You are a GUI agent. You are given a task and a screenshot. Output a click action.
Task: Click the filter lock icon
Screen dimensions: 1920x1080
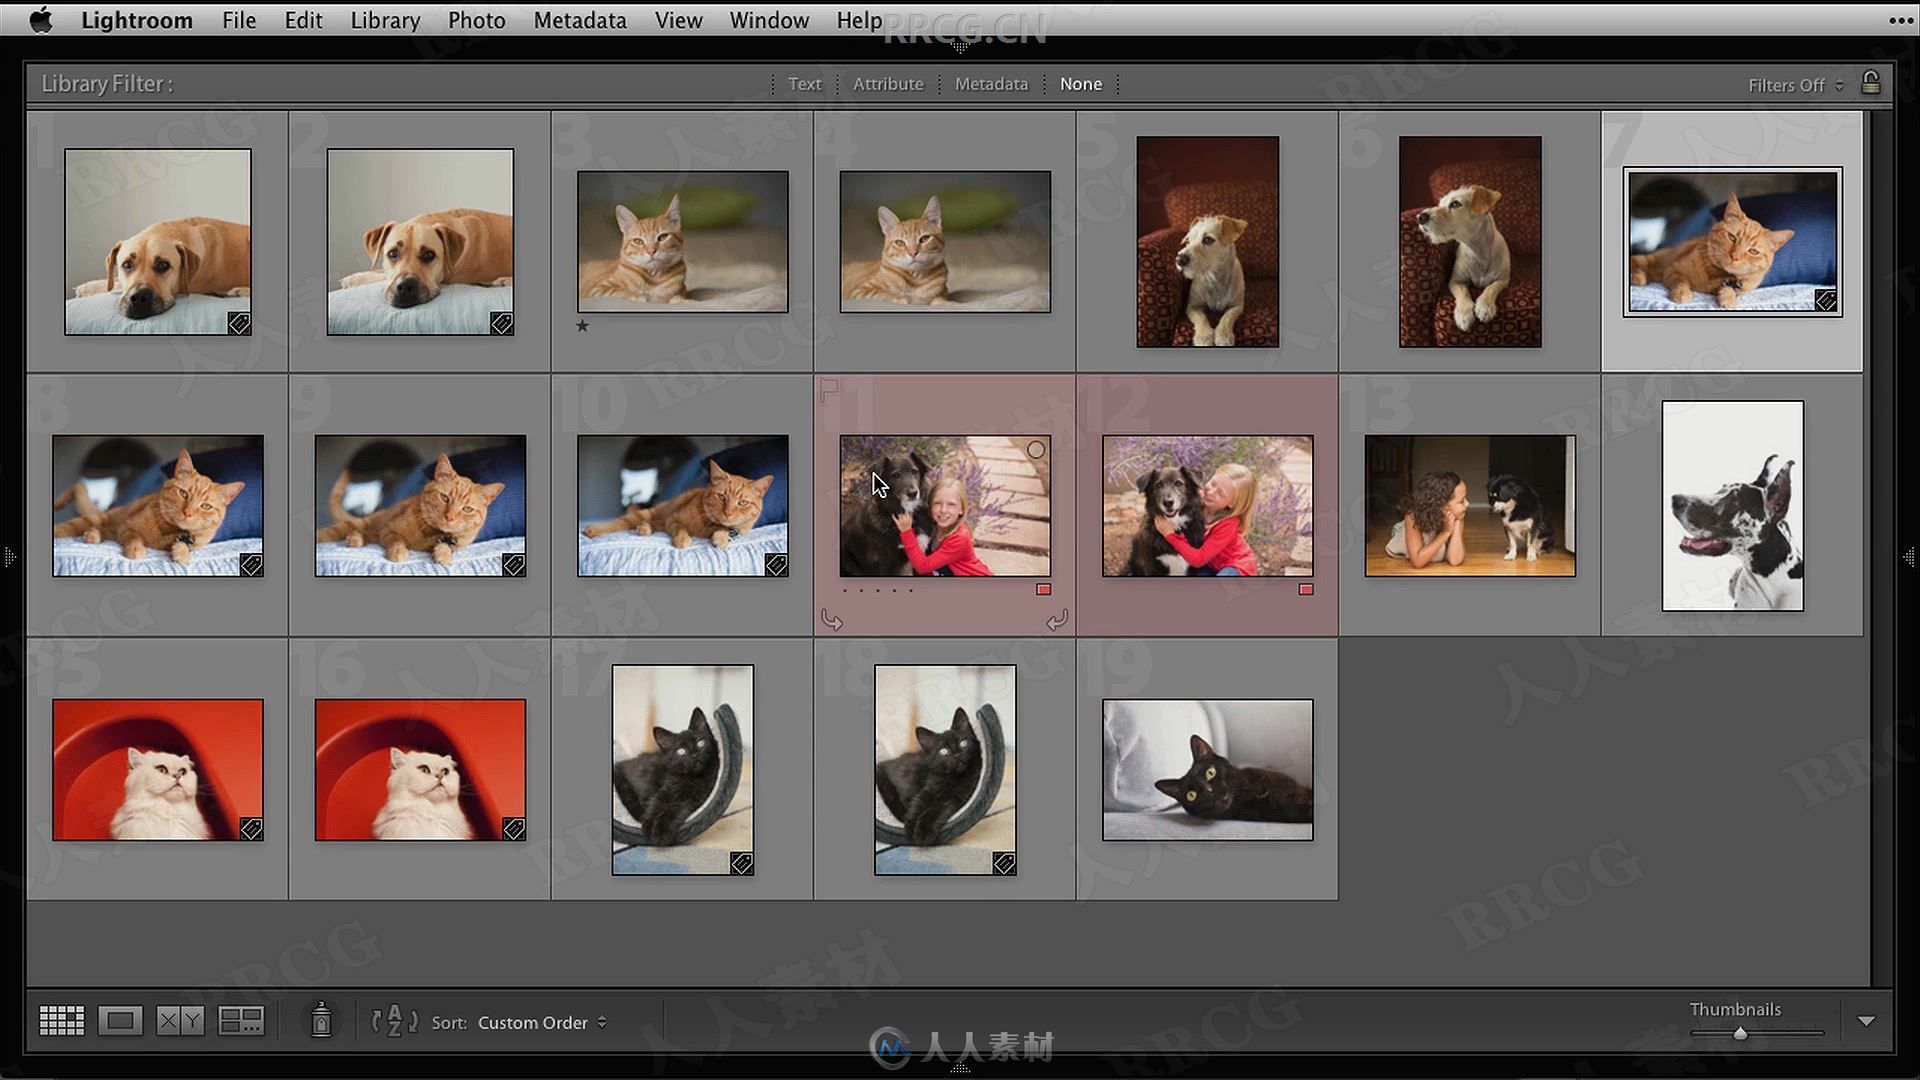click(x=1870, y=83)
